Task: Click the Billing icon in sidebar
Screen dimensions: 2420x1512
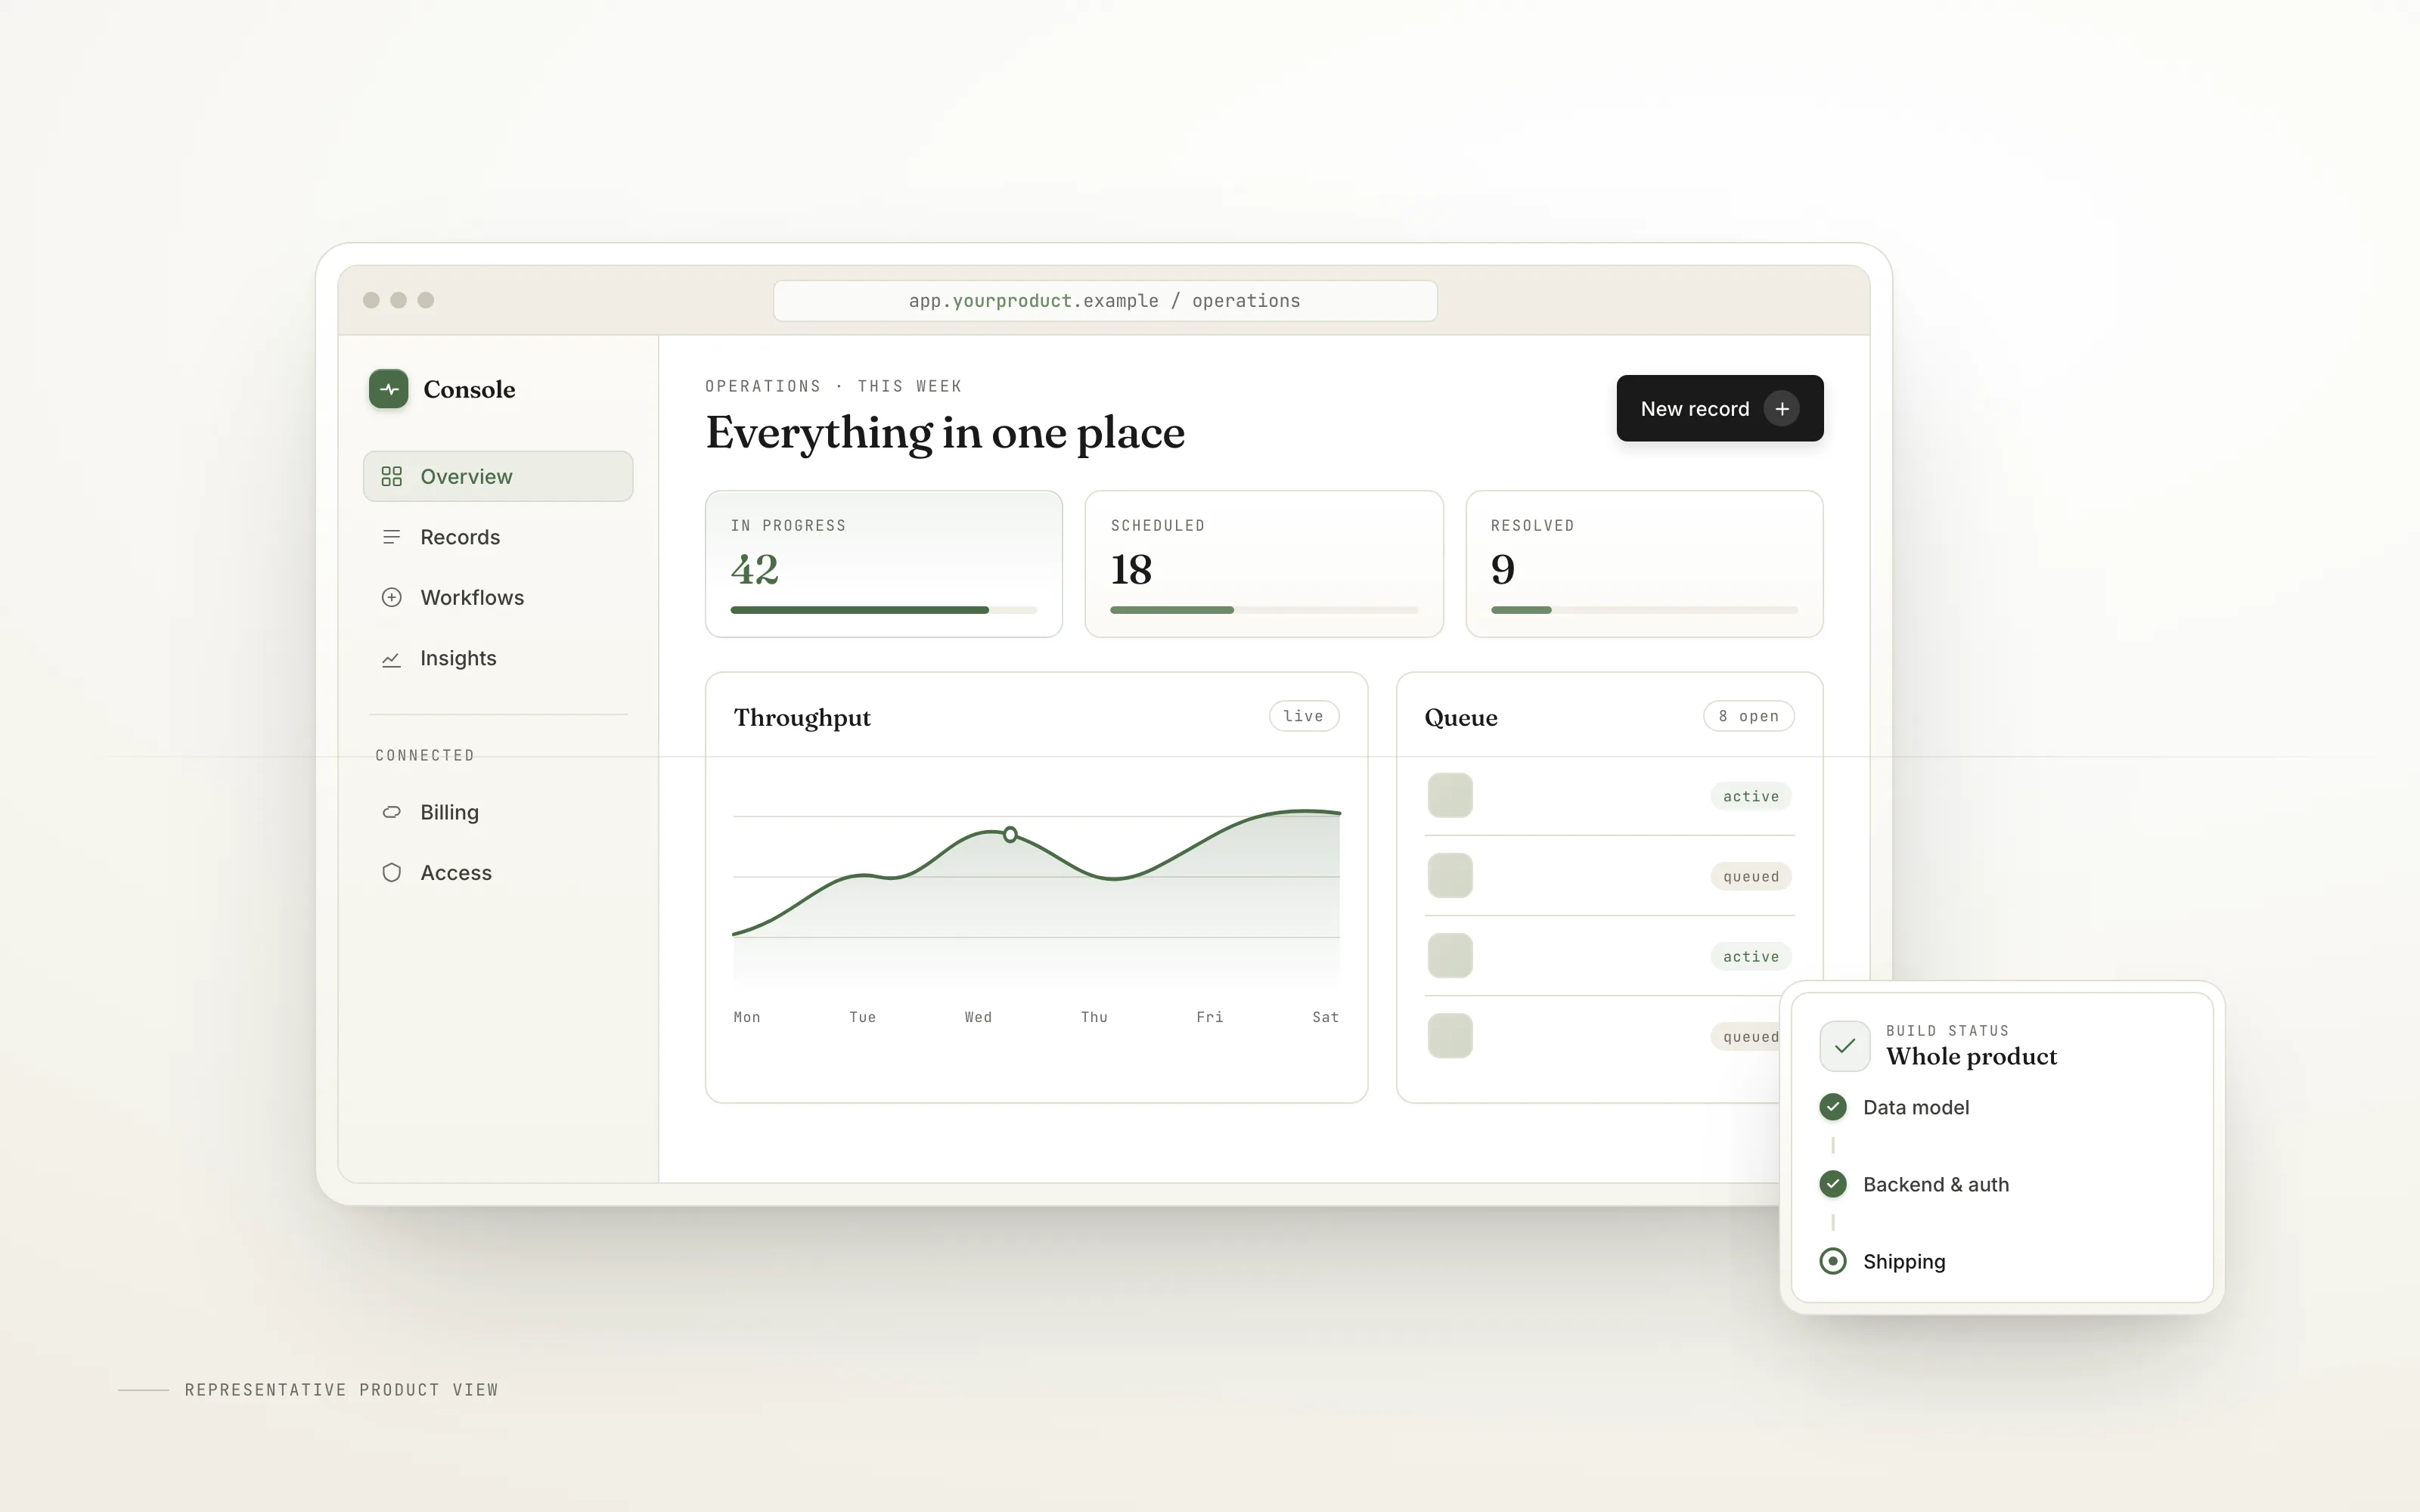Action: pos(392,812)
